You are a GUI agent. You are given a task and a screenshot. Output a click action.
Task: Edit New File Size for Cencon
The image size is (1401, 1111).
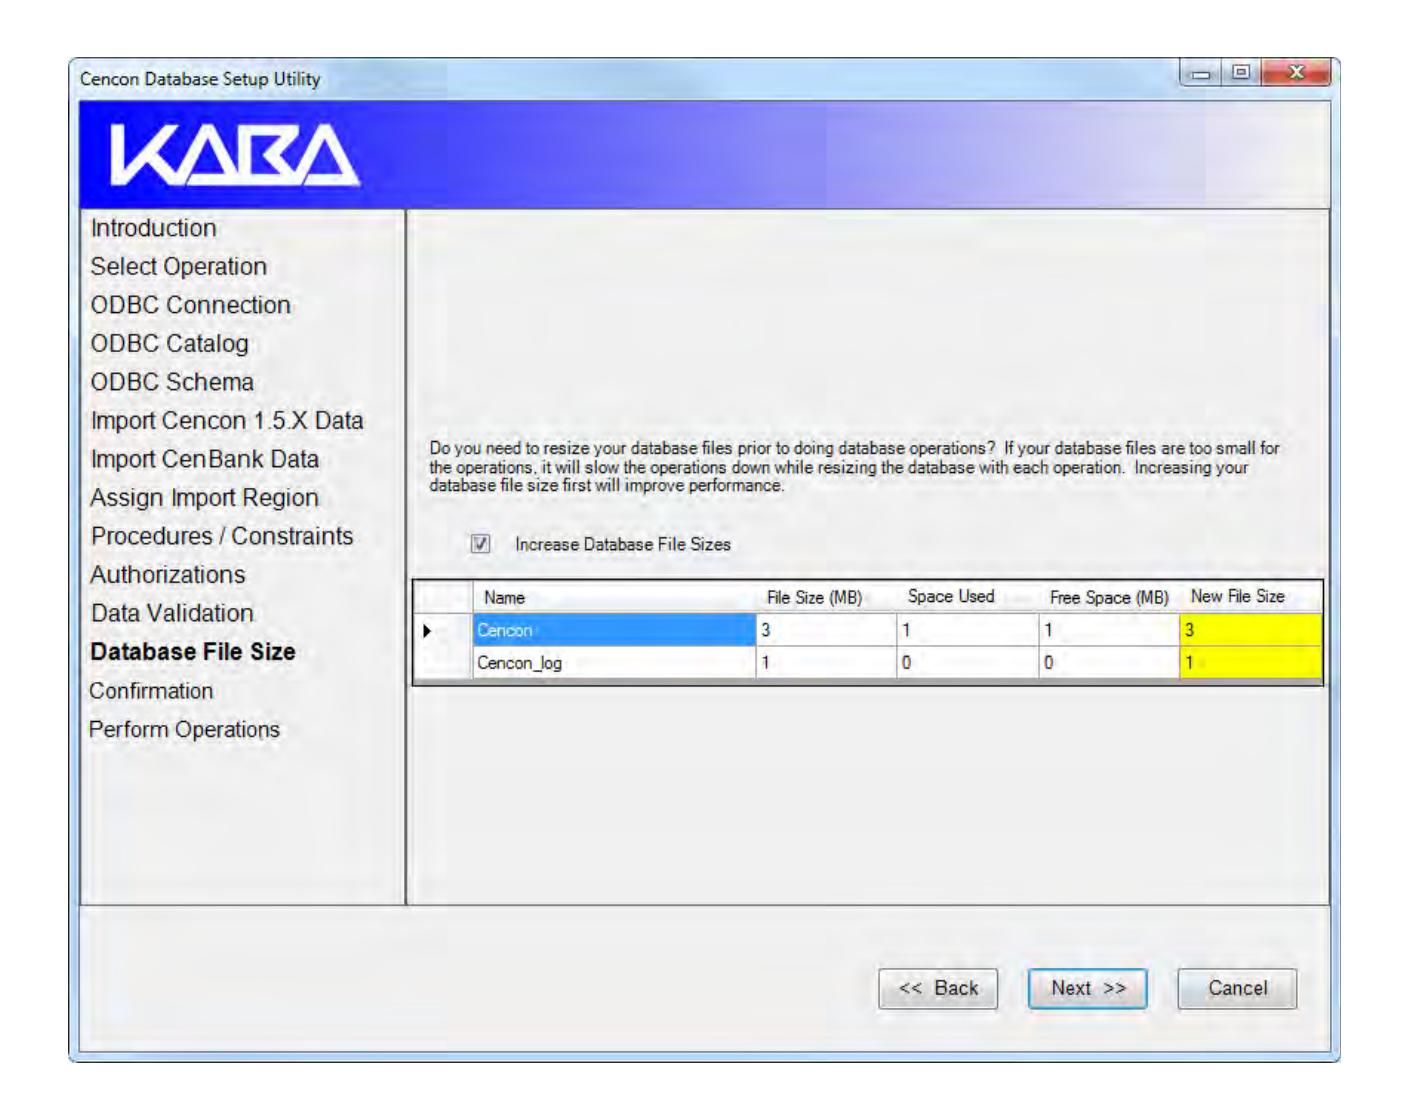point(1251,631)
